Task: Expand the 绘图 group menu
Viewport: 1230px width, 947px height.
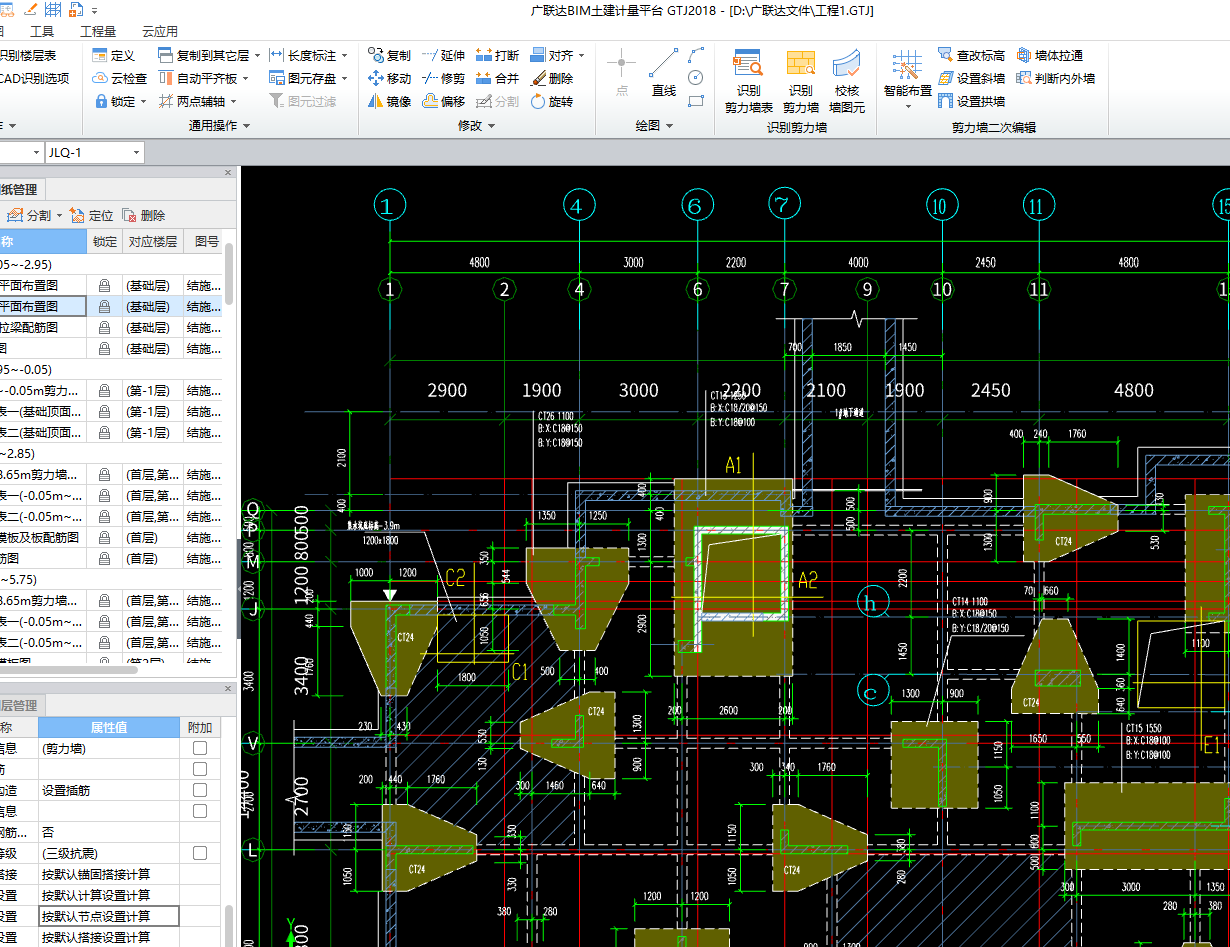Action: (x=655, y=126)
